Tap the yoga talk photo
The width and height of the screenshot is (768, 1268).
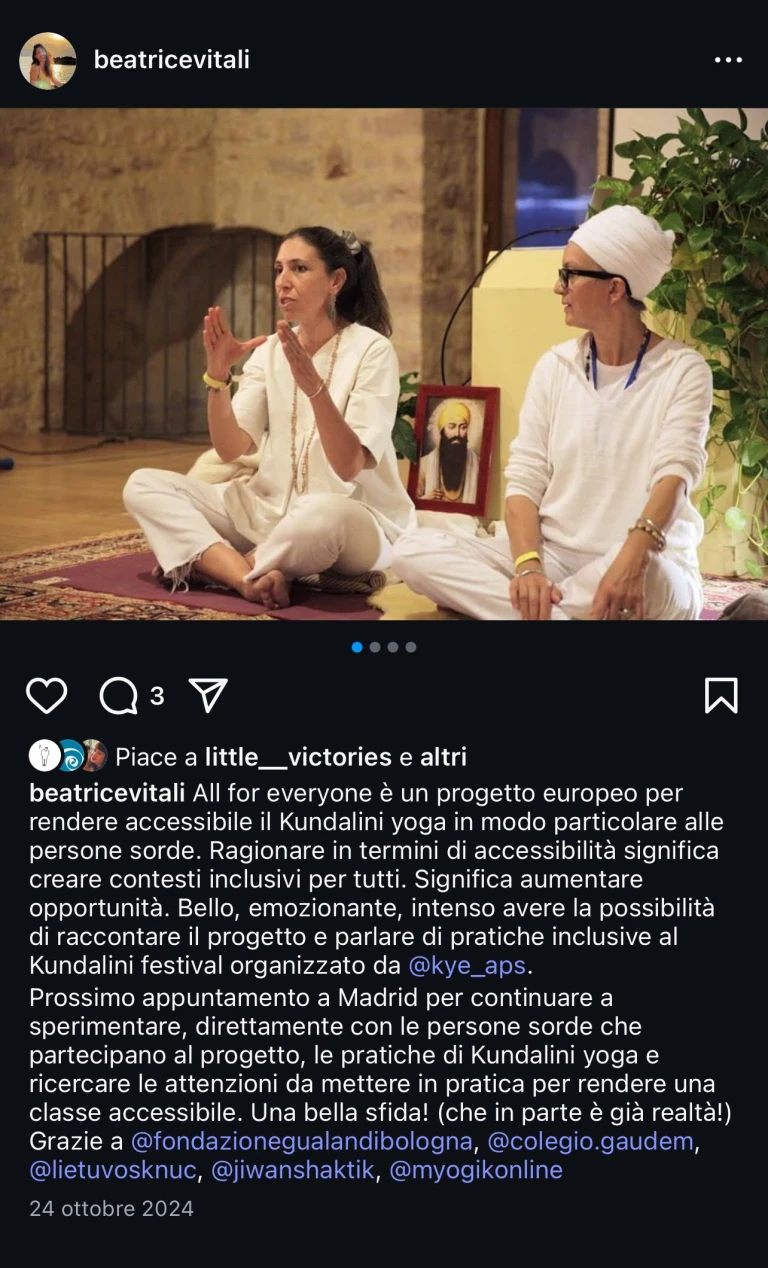(x=384, y=364)
